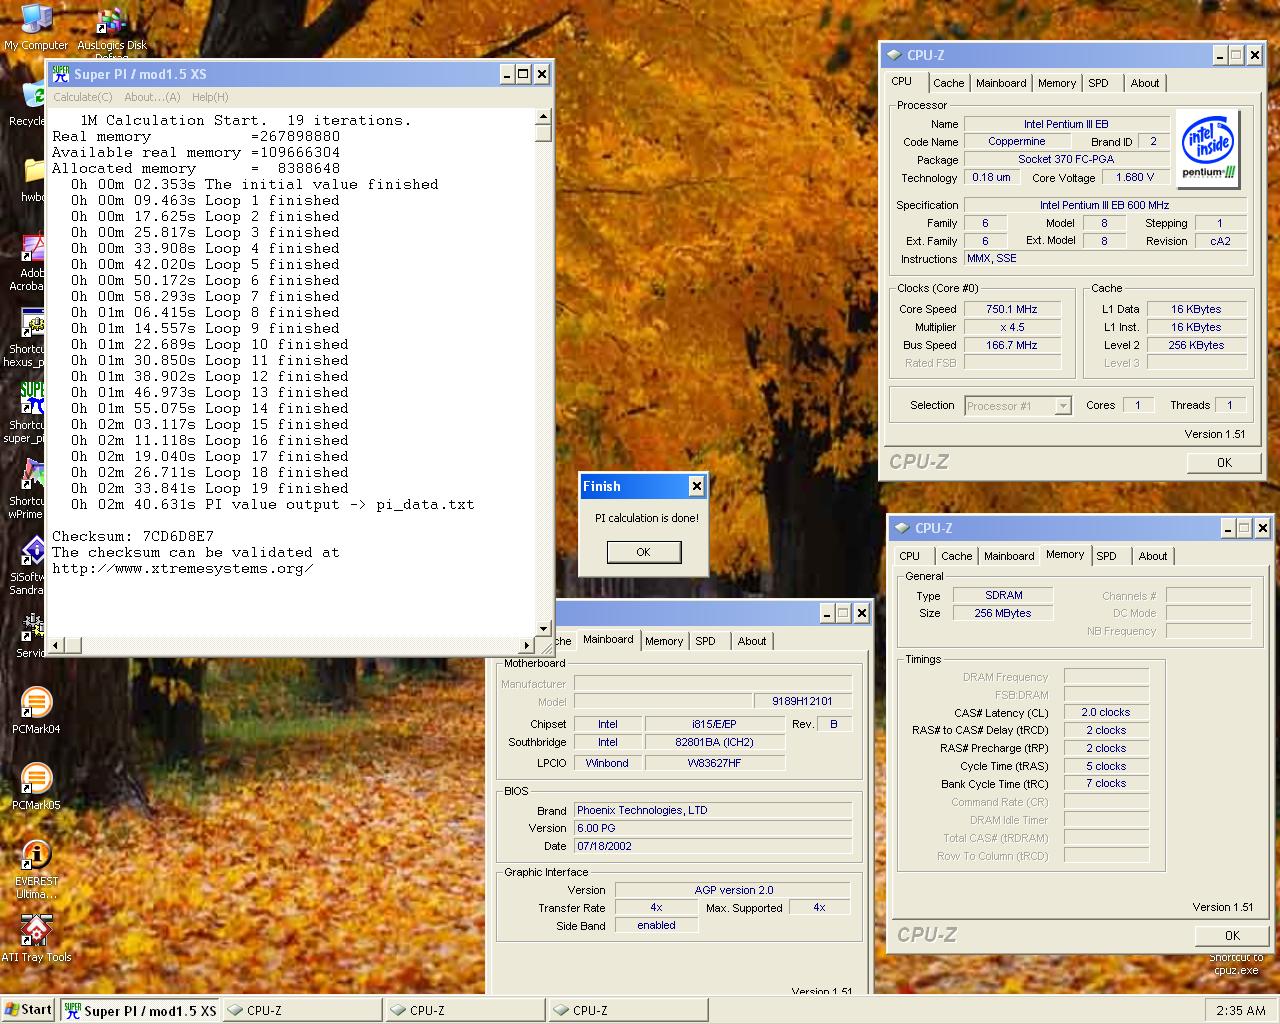Image resolution: width=1280 pixels, height=1024 pixels.
Task: Open the Calculate(C) menu in Super PI
Action: 82,97
